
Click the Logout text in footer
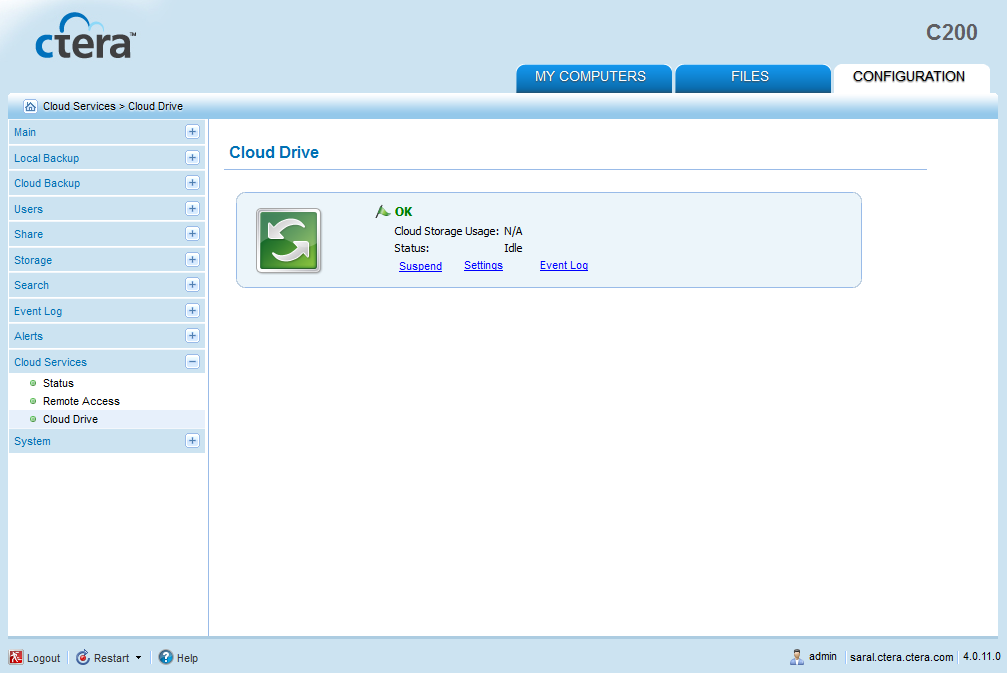click(x=44, y=658)
